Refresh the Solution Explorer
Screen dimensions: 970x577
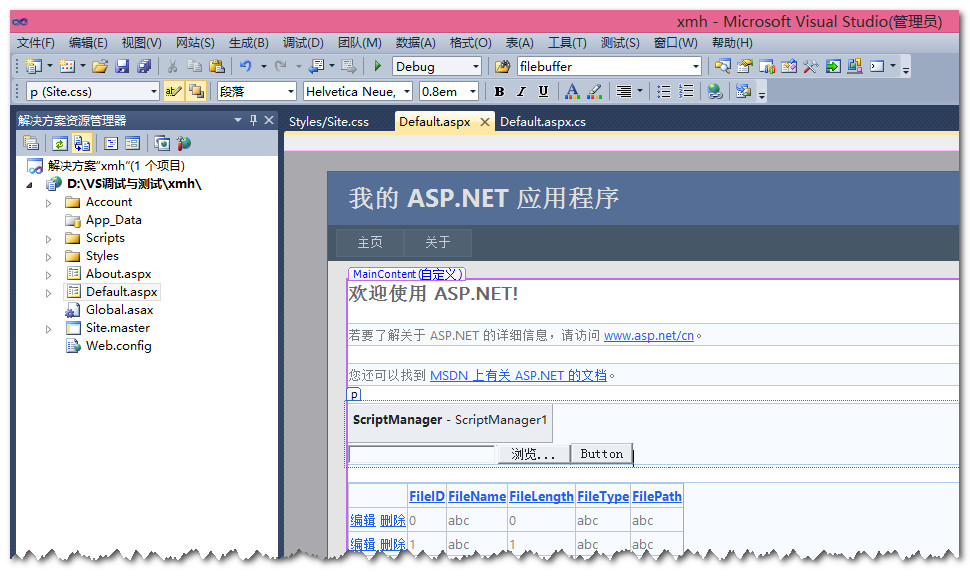click(59, 143)
